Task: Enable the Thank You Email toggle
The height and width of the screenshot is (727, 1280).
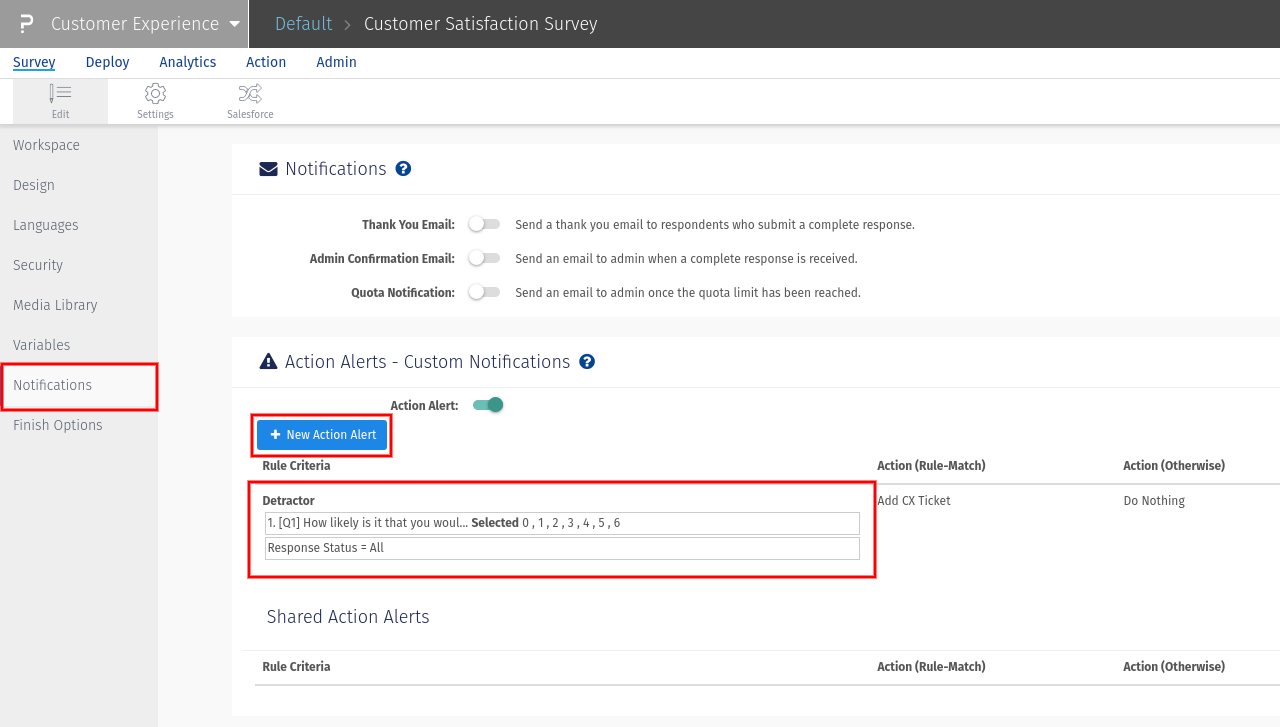Action: [x=484, y=224]
